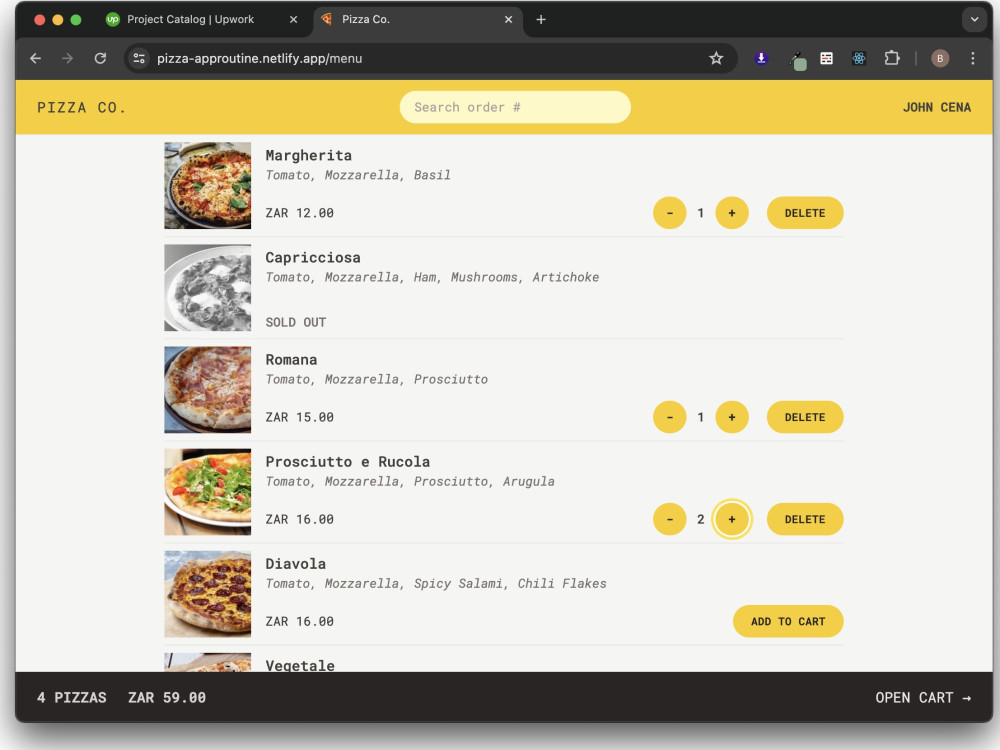The image size is (1000, 750).
Task: Click the Prosciutto e Rucola name
Action: pyautogui.click(x=348, y=462)
